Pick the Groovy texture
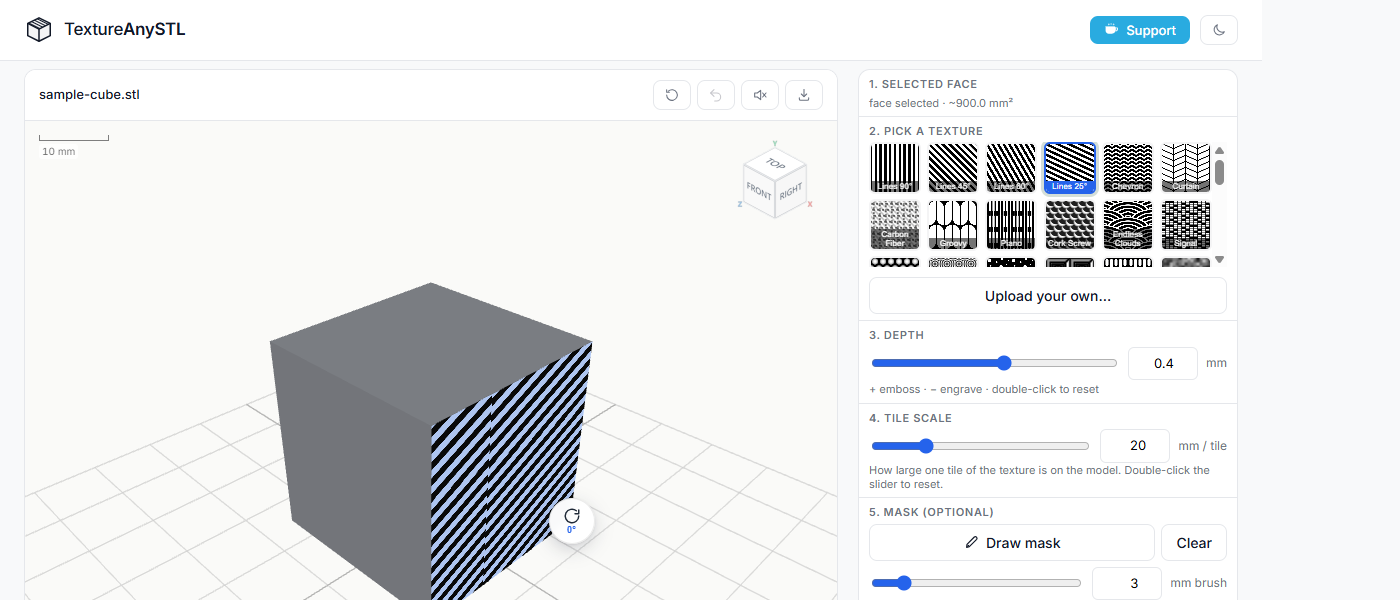Viewport: 1400px width, 600px height. [953, 225]
